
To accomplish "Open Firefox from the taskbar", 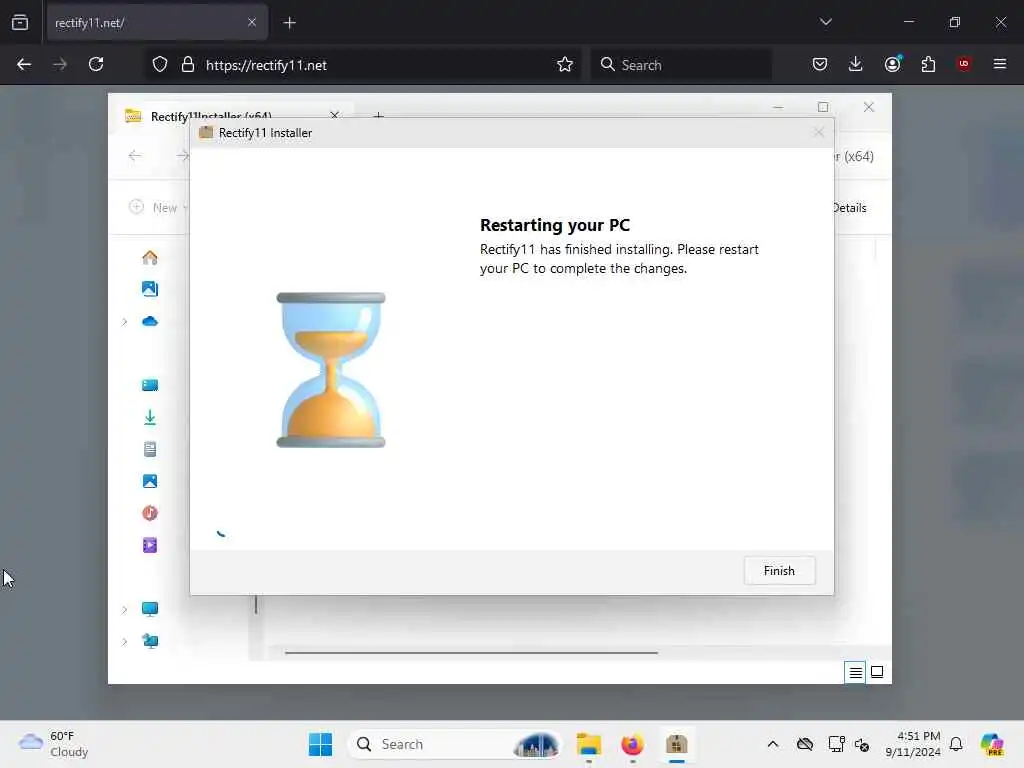I will click(x=632, y=744).
